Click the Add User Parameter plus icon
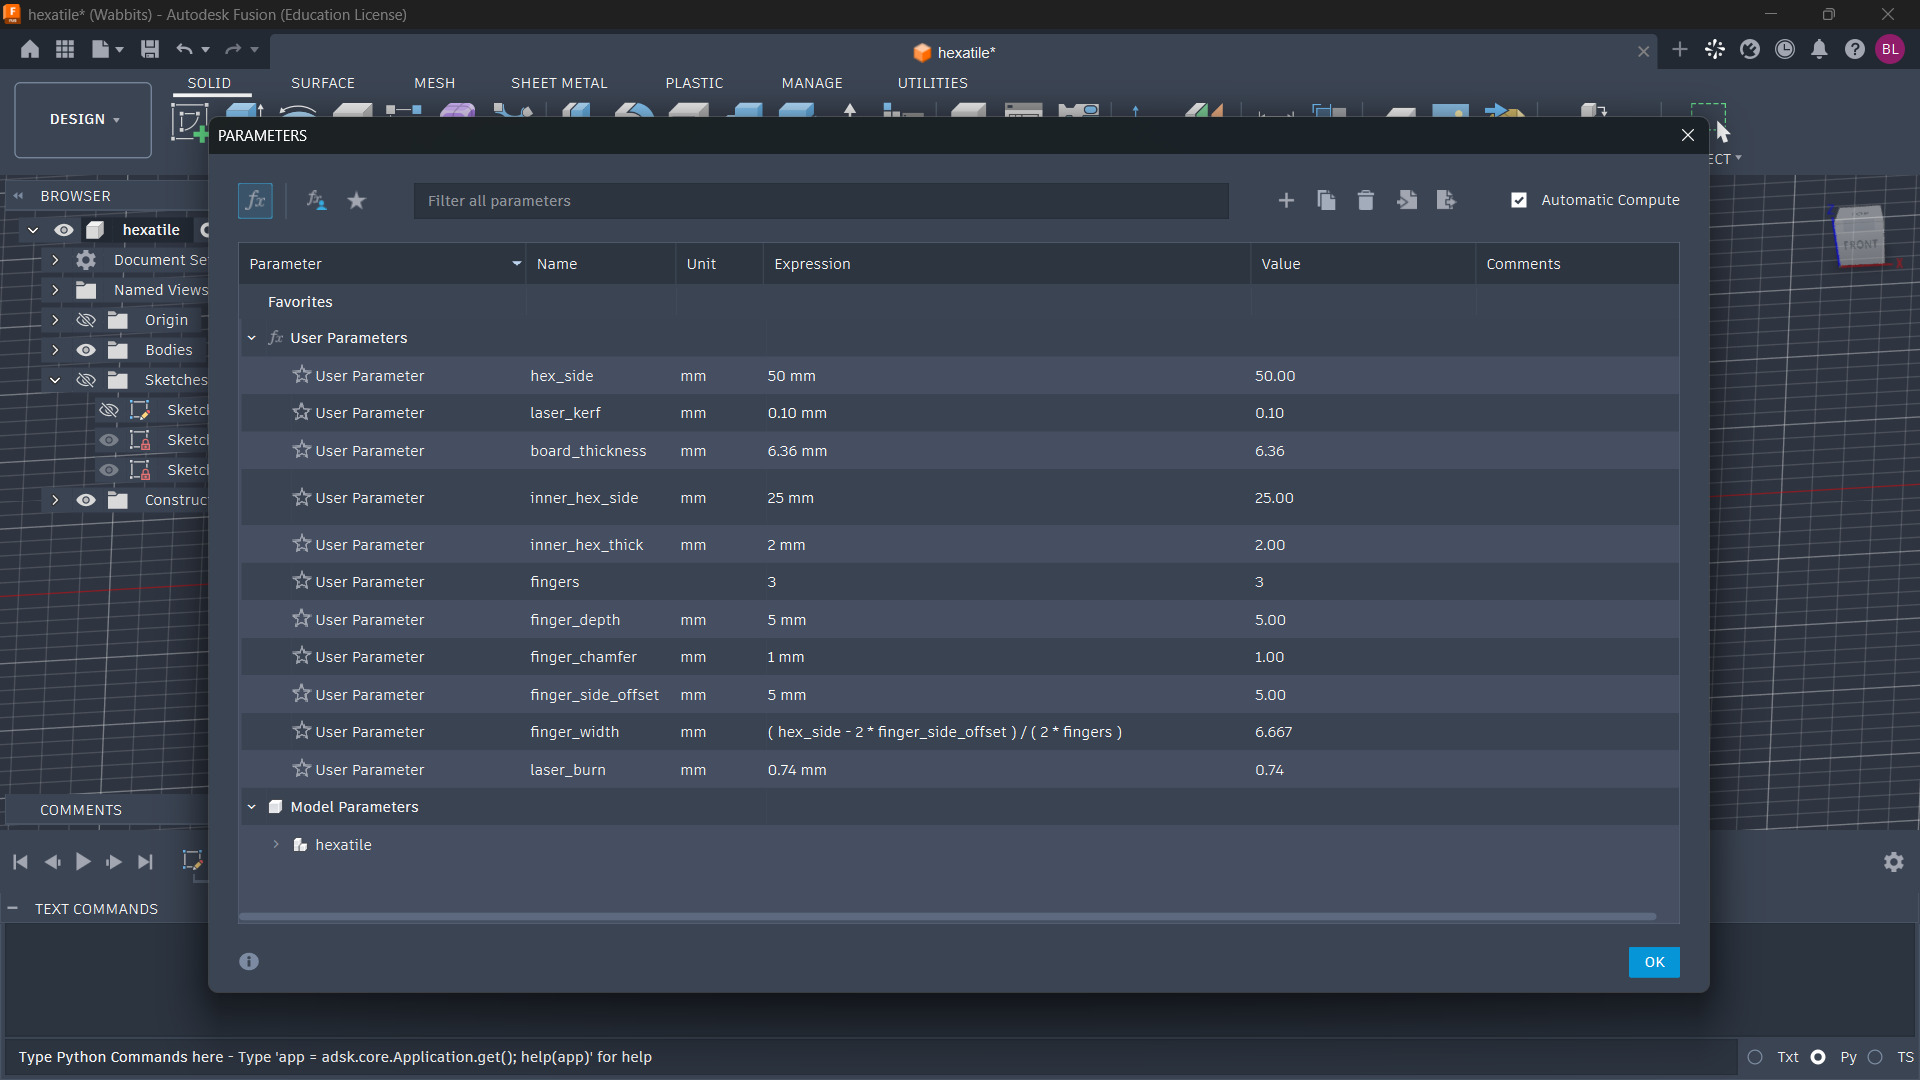 point(1286,201)
